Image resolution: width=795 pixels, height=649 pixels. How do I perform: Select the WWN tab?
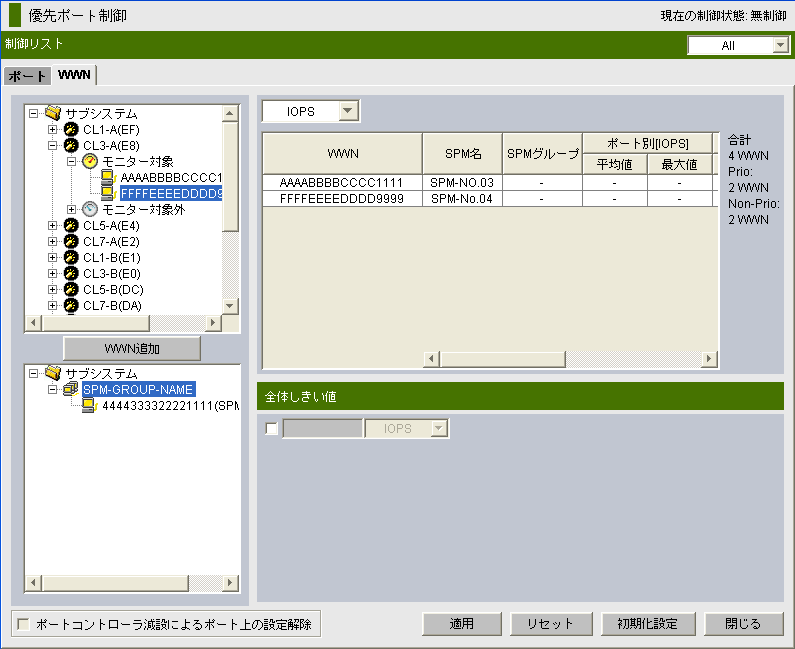pos(74,75)
